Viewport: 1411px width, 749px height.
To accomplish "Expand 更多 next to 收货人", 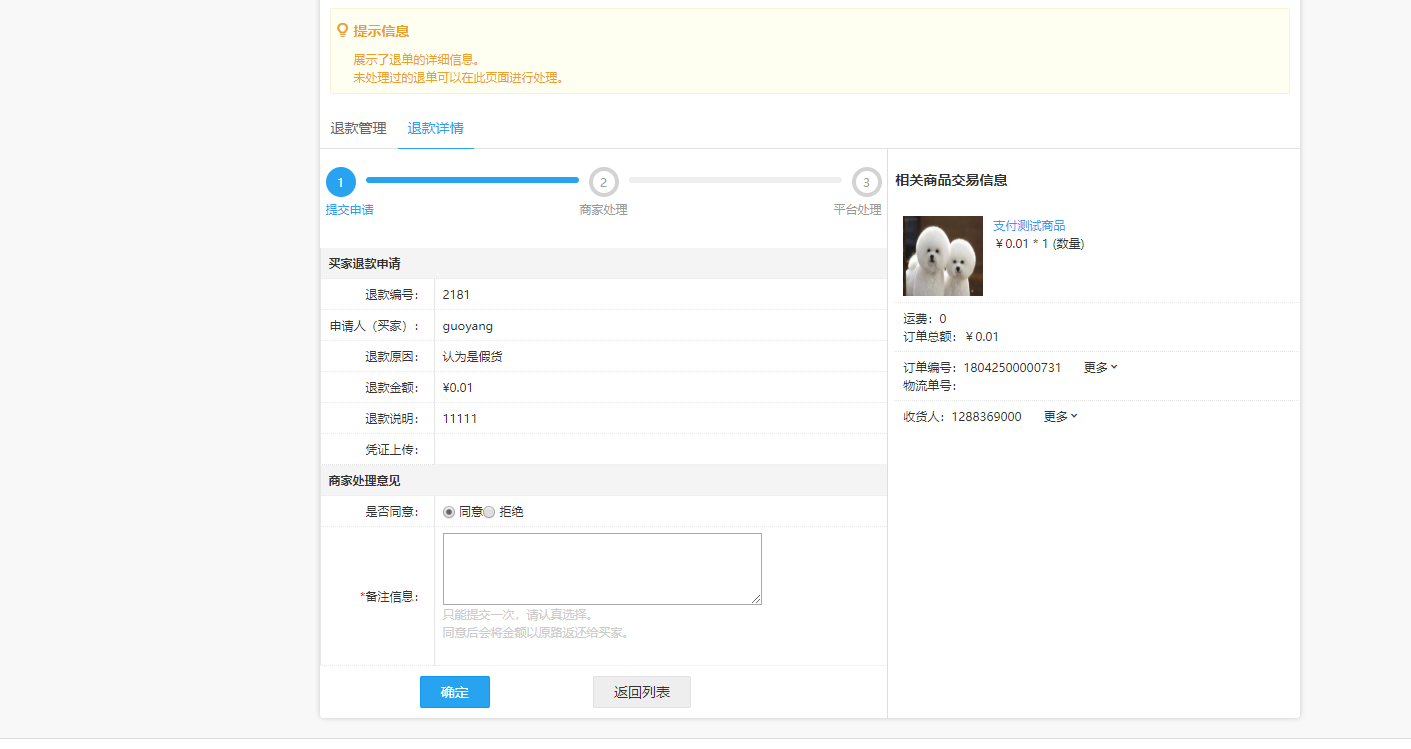I will coord(1060,417).
